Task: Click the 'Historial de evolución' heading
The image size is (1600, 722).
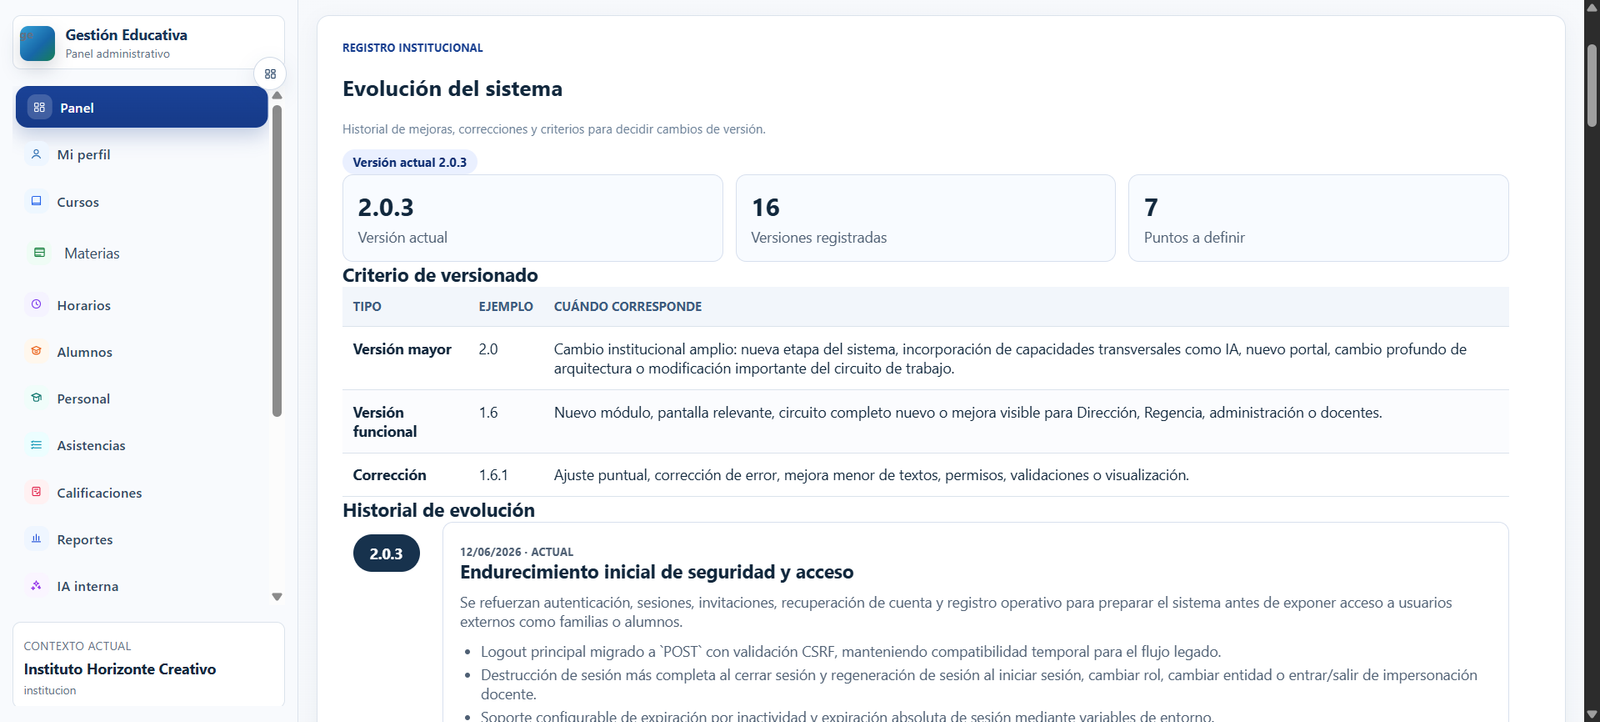Action: (x=439, y=510)
